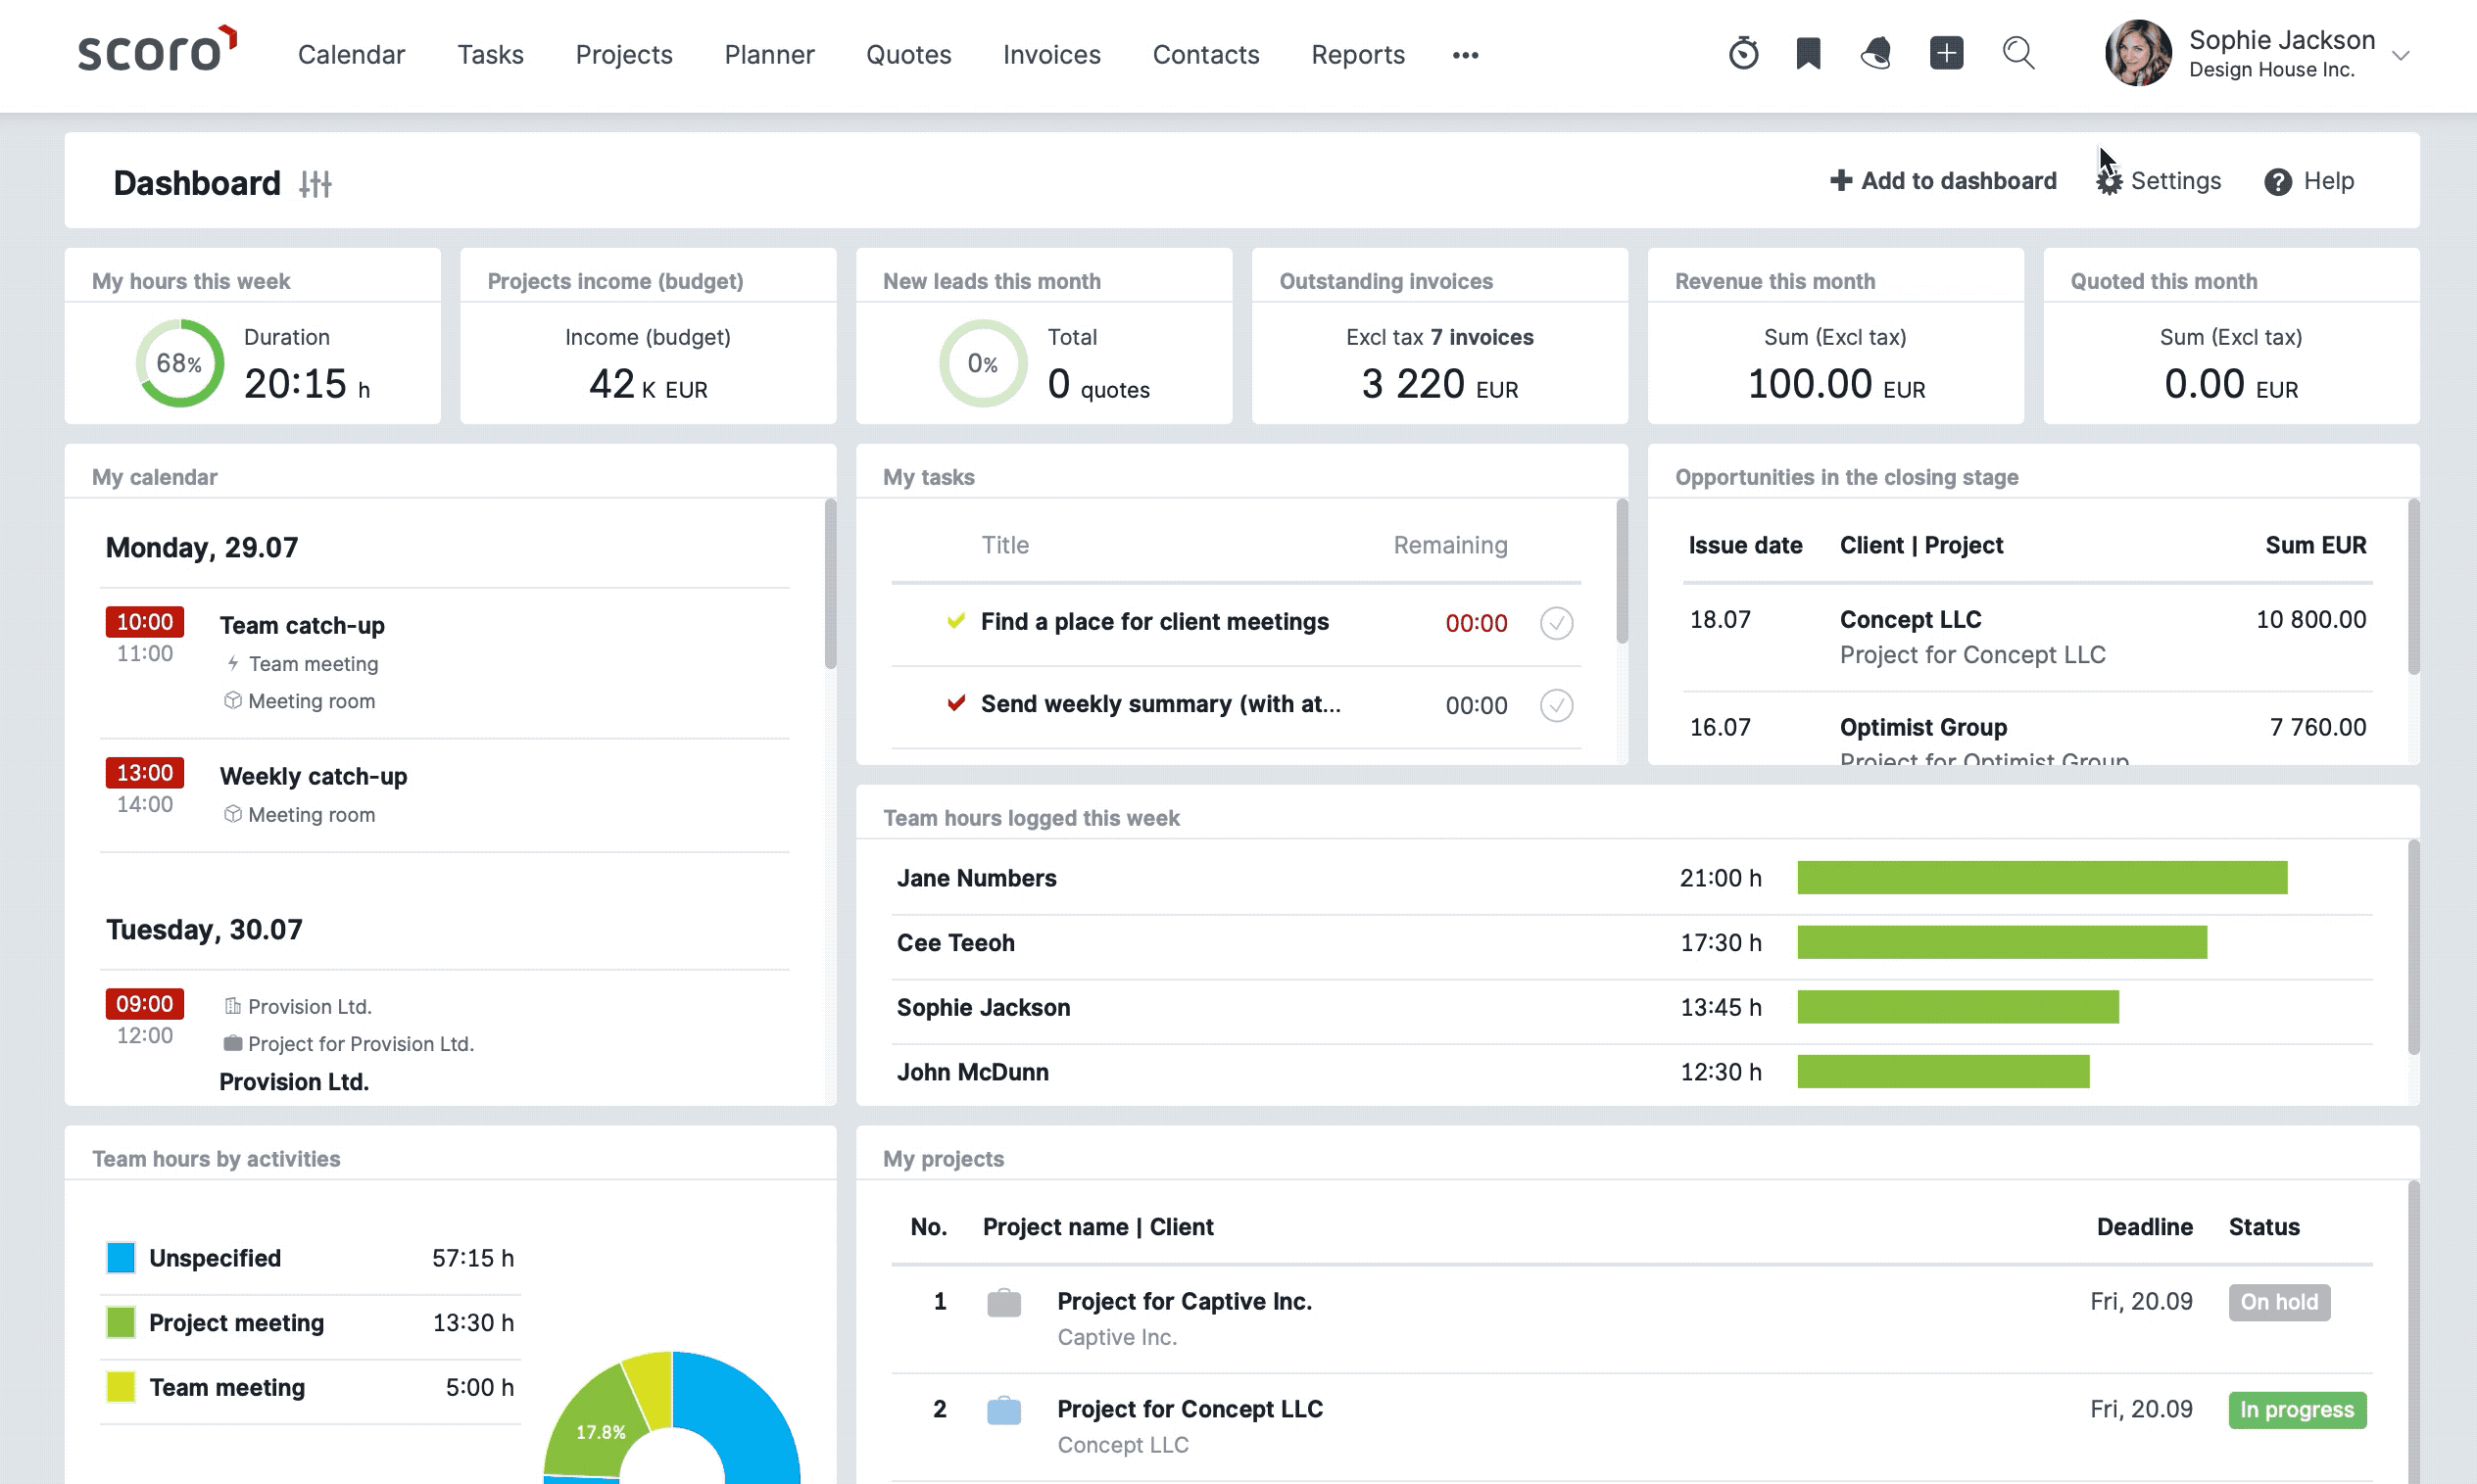The height and width of the screenshot is (1484, 2477).
Task: Open Project for Concept LLC in My projects
Action: (x=1190, y=1409)
